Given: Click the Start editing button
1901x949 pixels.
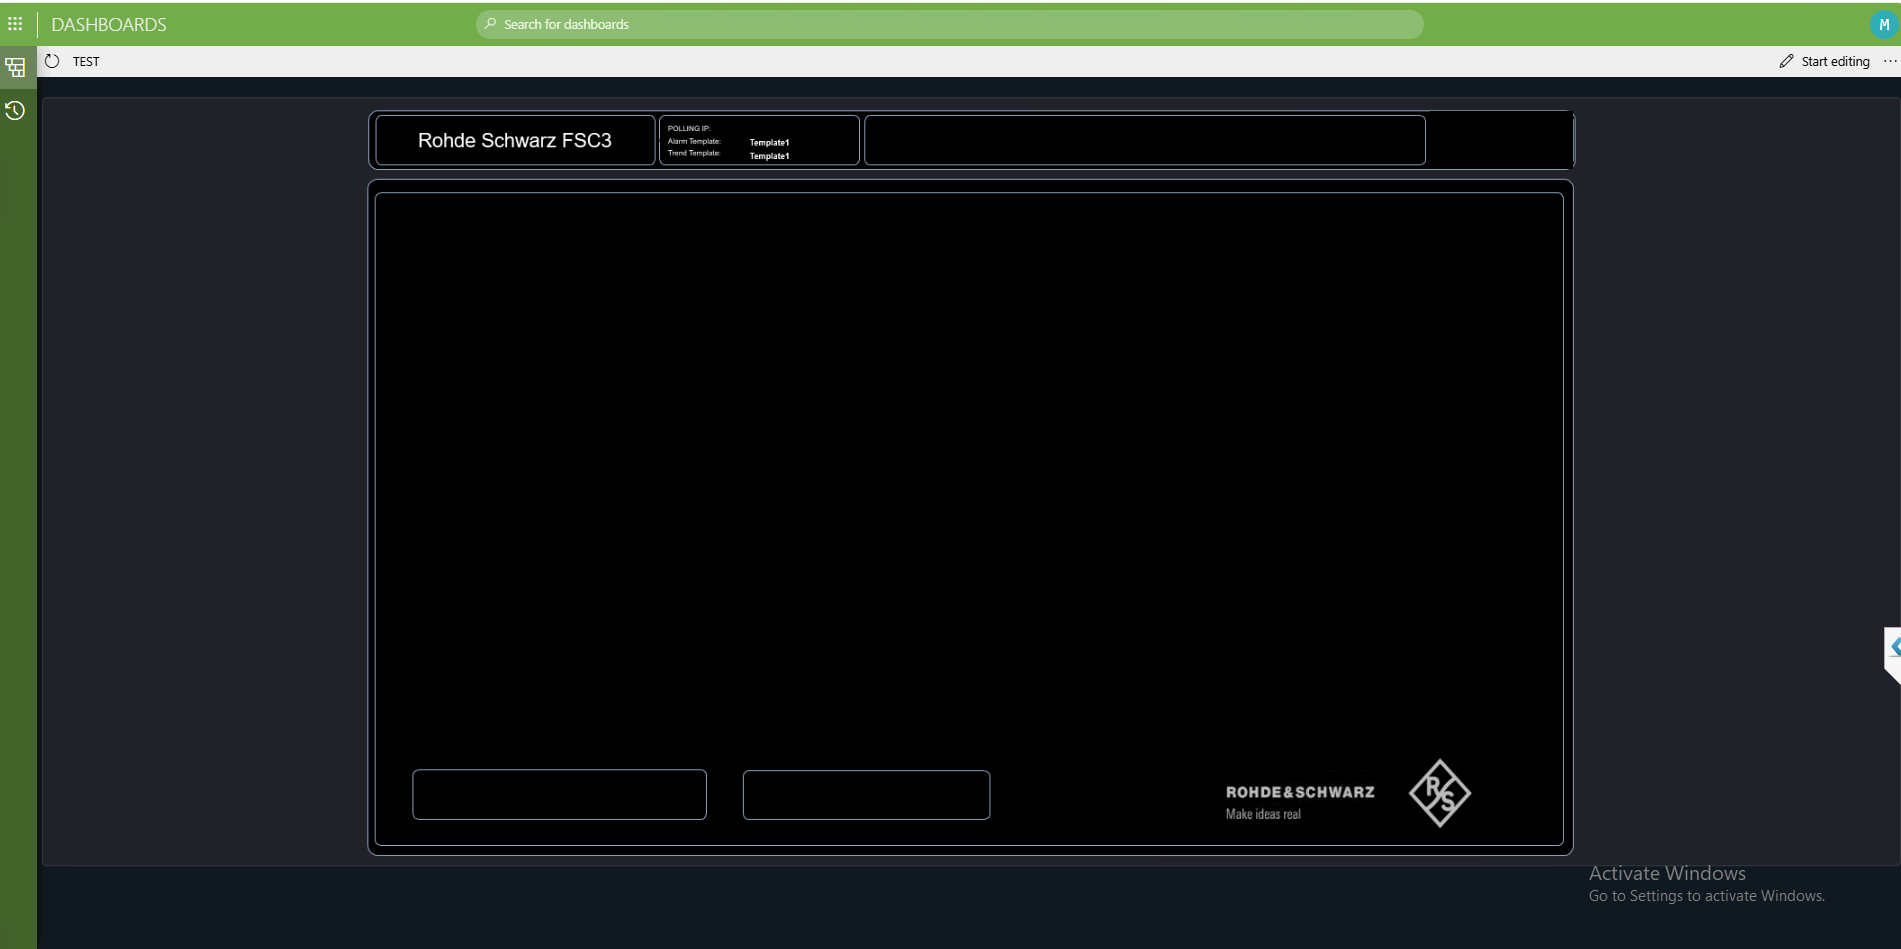Looking at the screenshot, I should point(1825,61).
